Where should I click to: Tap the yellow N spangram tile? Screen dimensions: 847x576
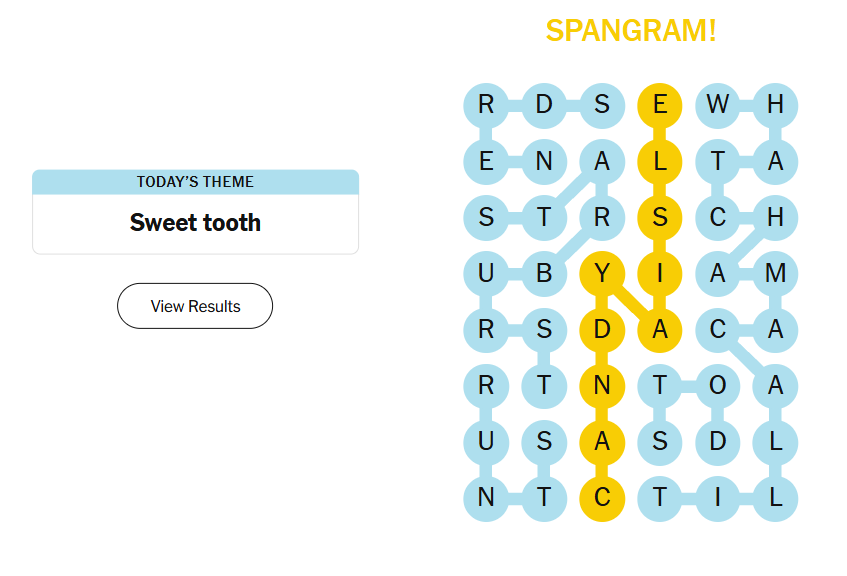click(x=602, y=385)
